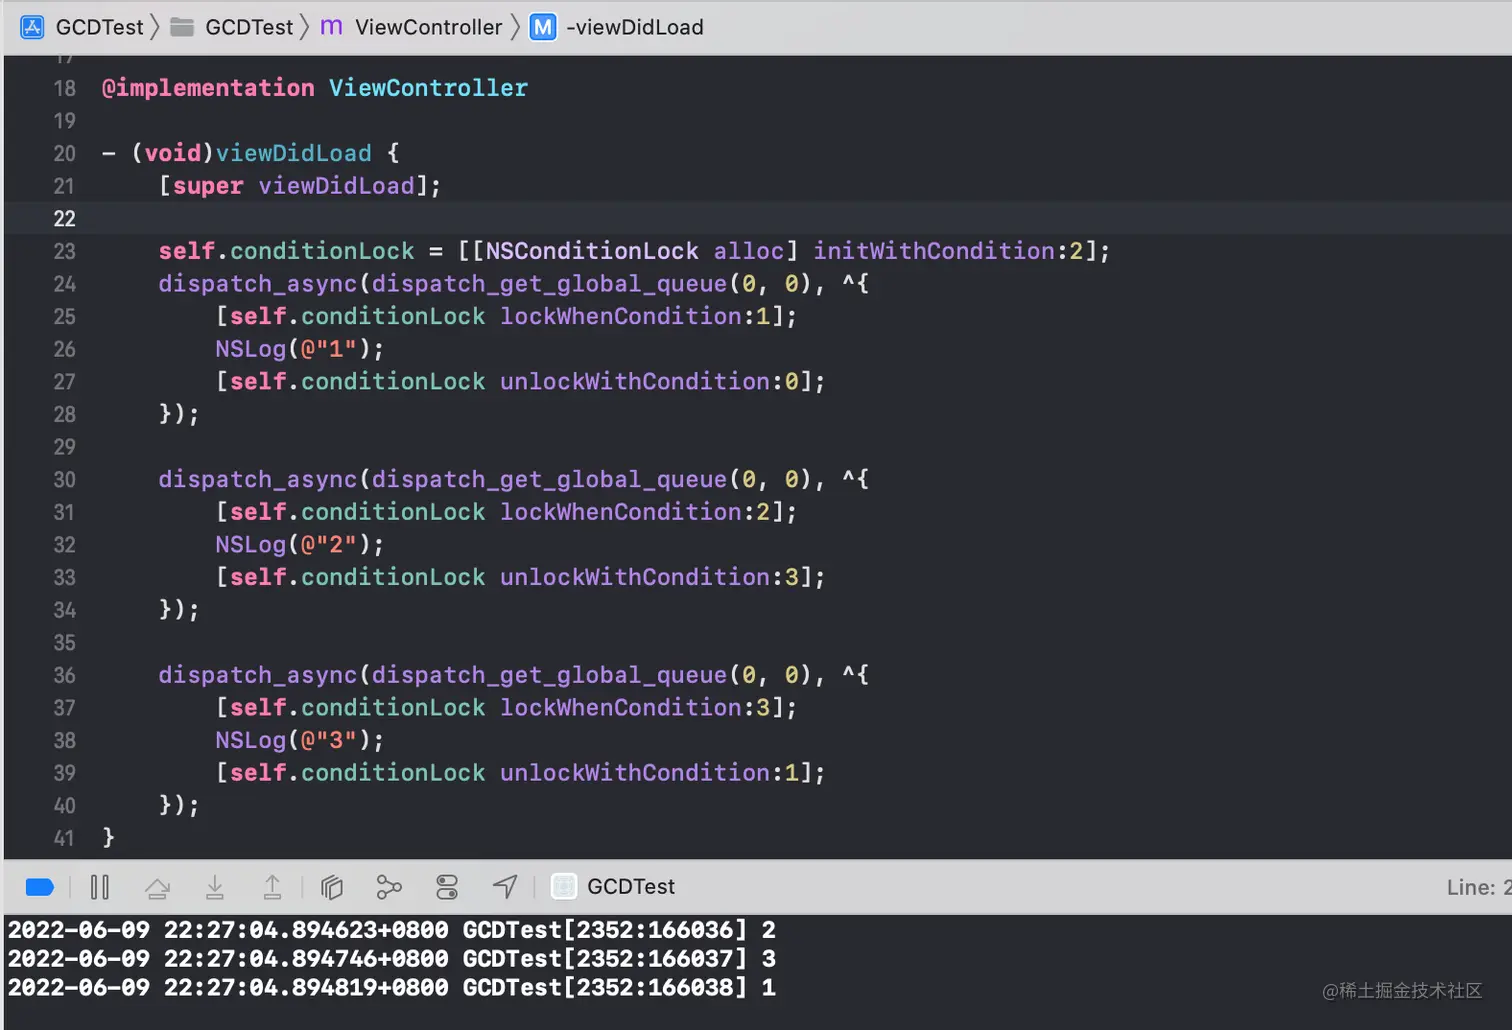The height and width of the screenshot is (1030, 1512).
Task: Open the GCDTest folder breadcrumb item
Action: coord(249,27)
